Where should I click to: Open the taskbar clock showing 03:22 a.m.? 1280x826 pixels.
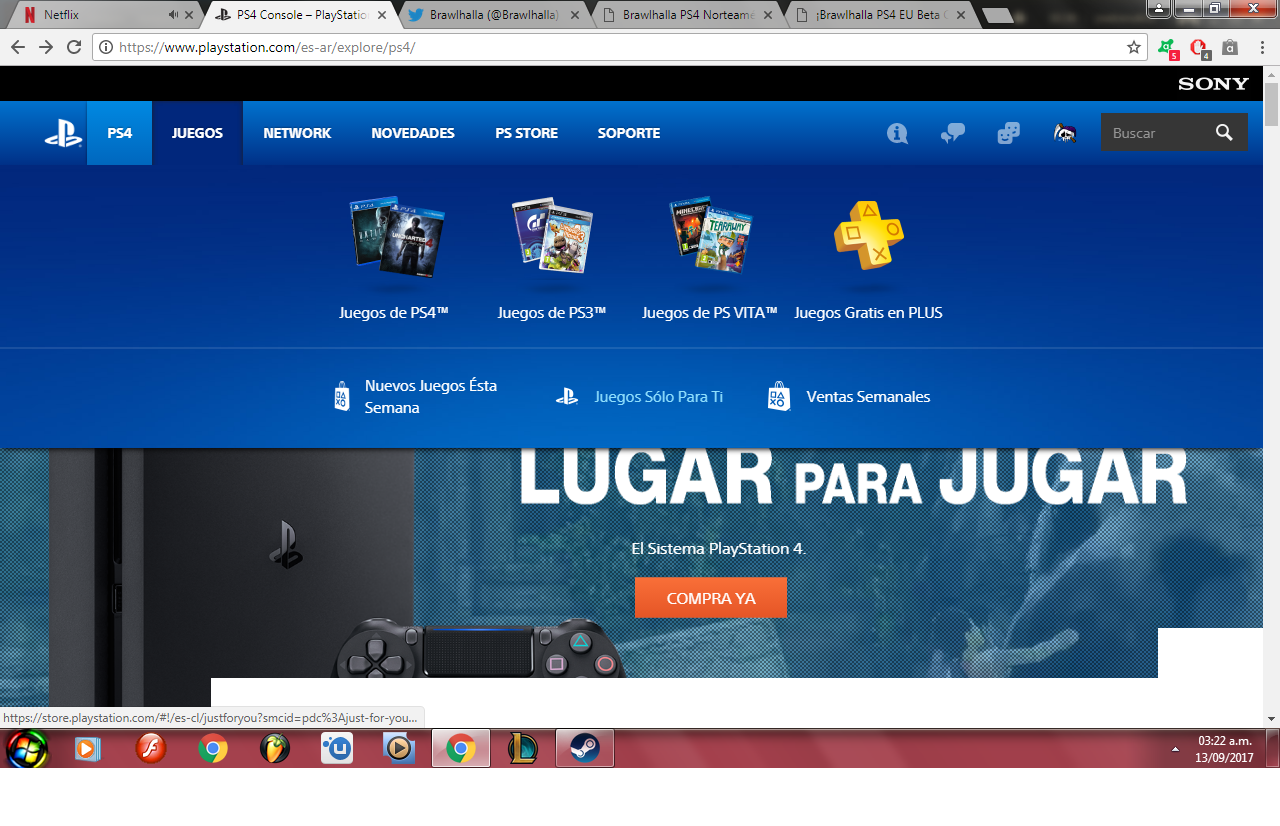pyautogui.click(x=1225, y=749)
